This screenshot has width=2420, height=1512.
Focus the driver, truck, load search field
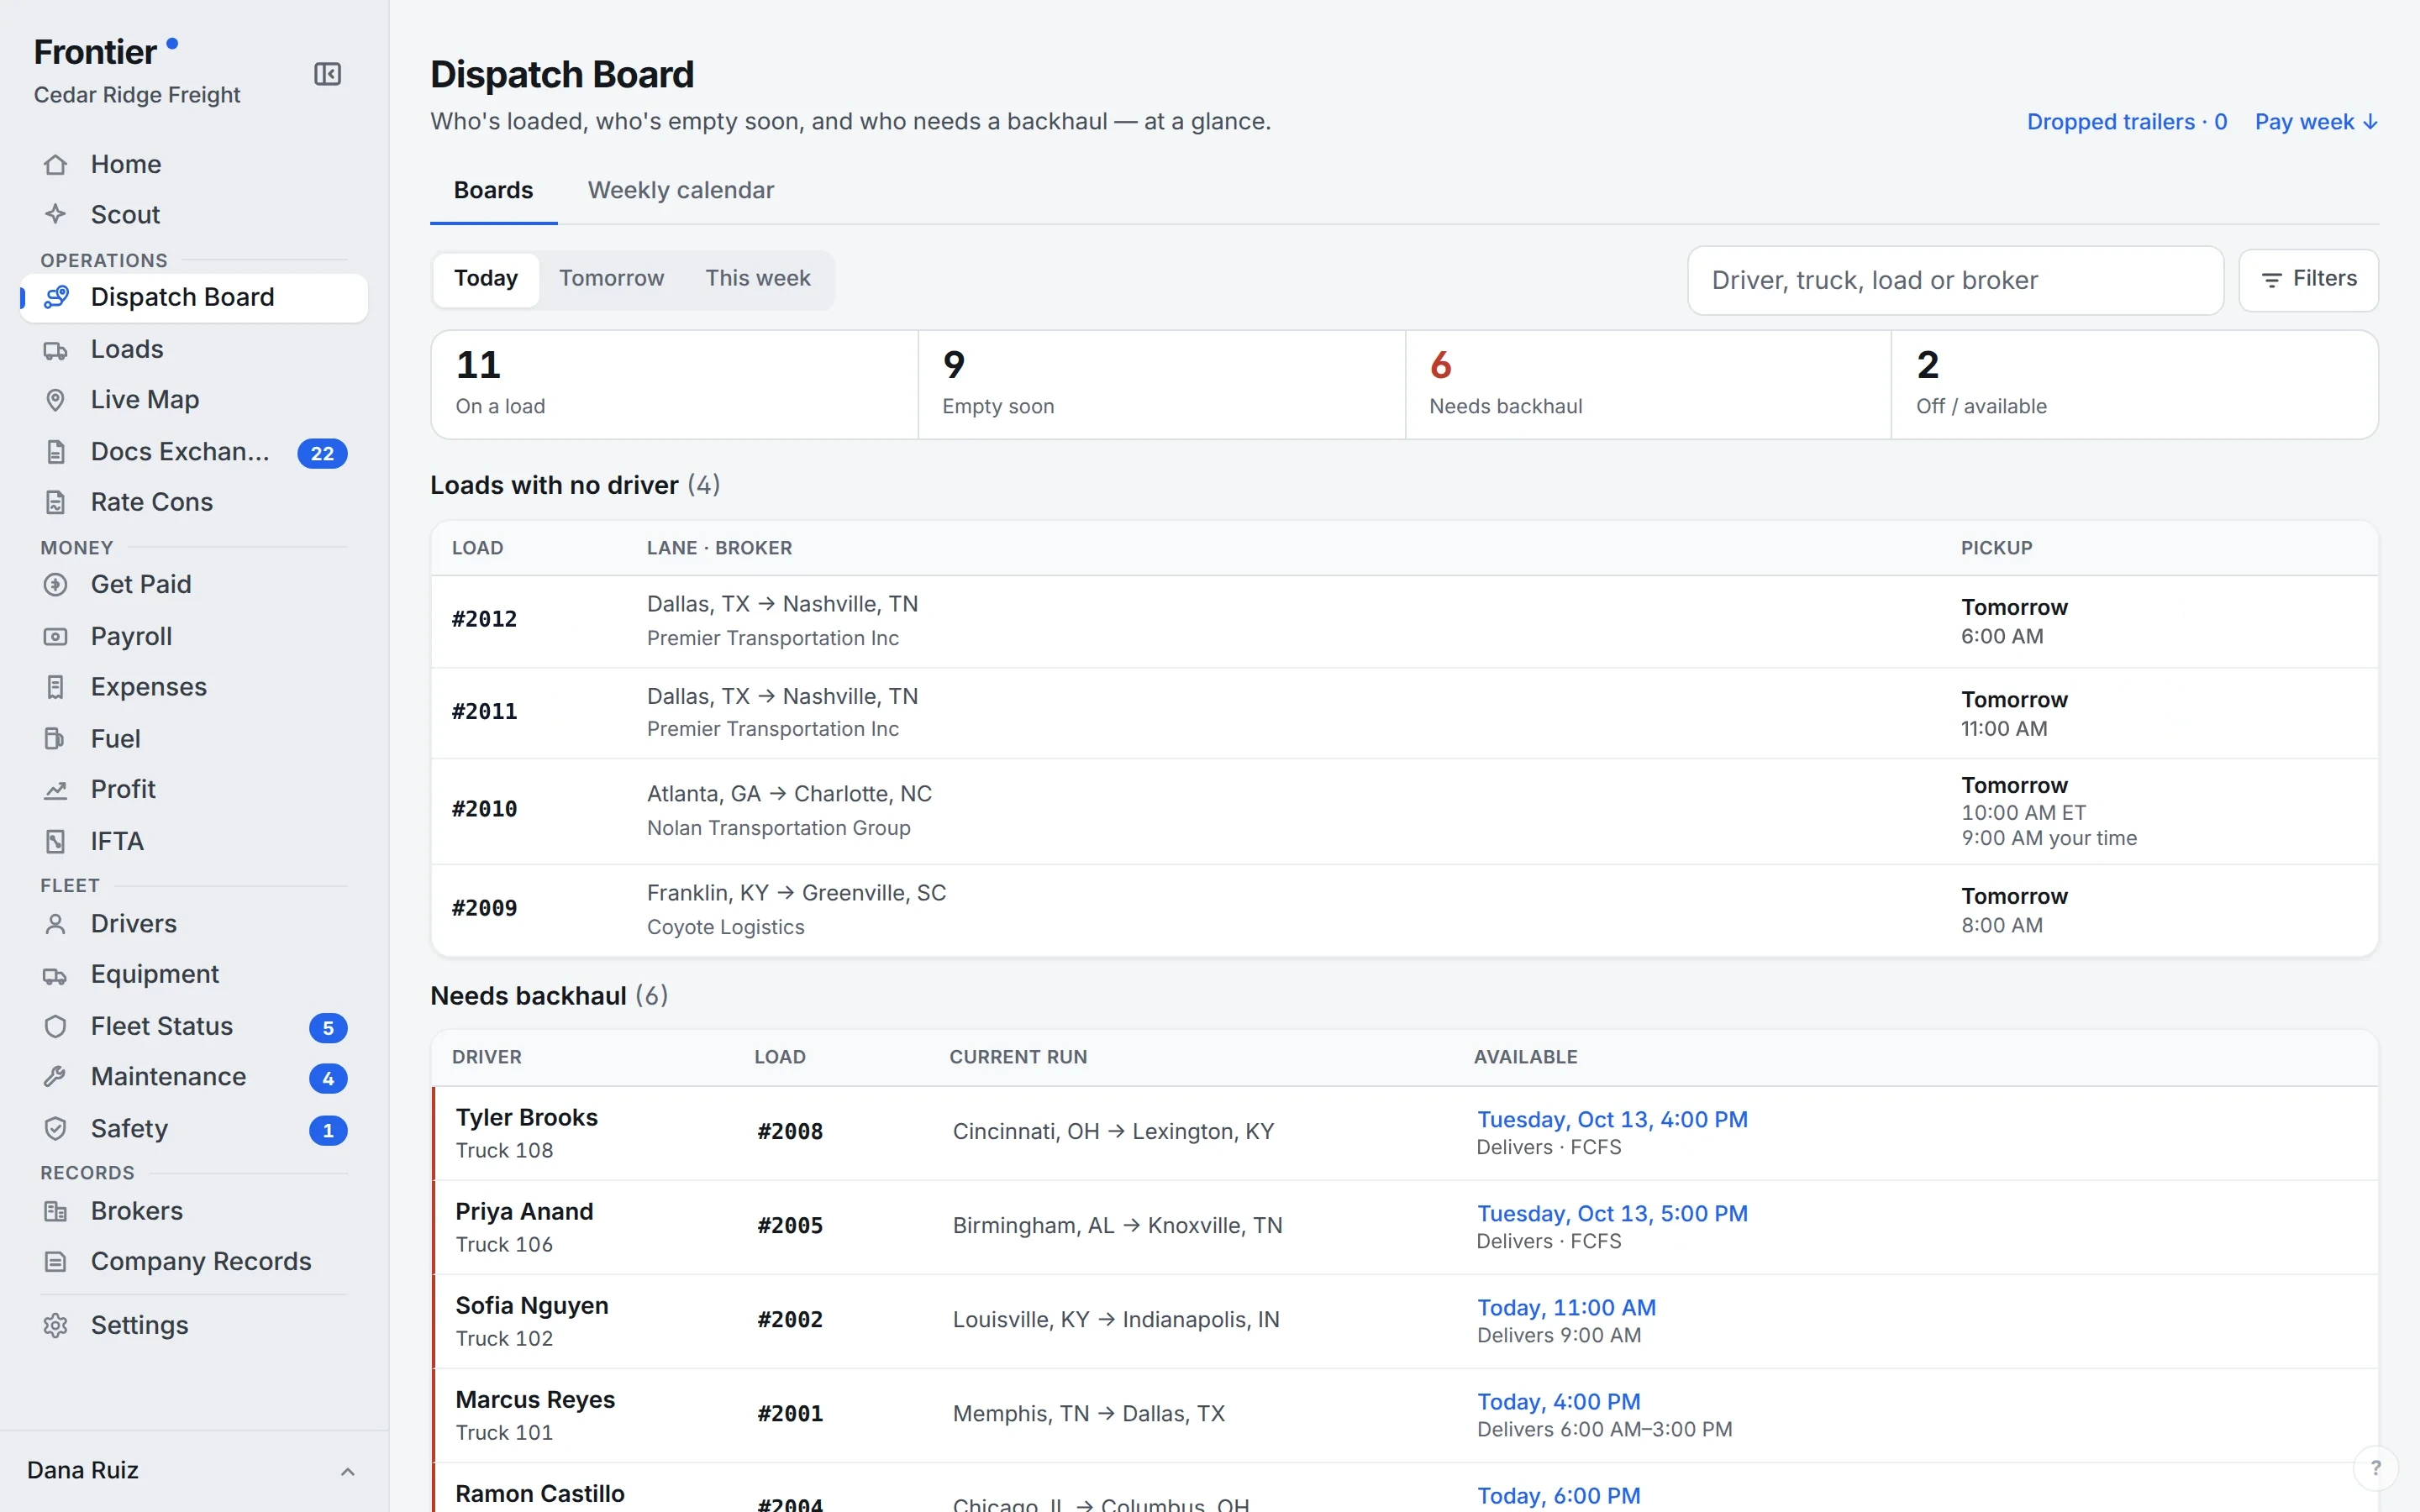1955,281
